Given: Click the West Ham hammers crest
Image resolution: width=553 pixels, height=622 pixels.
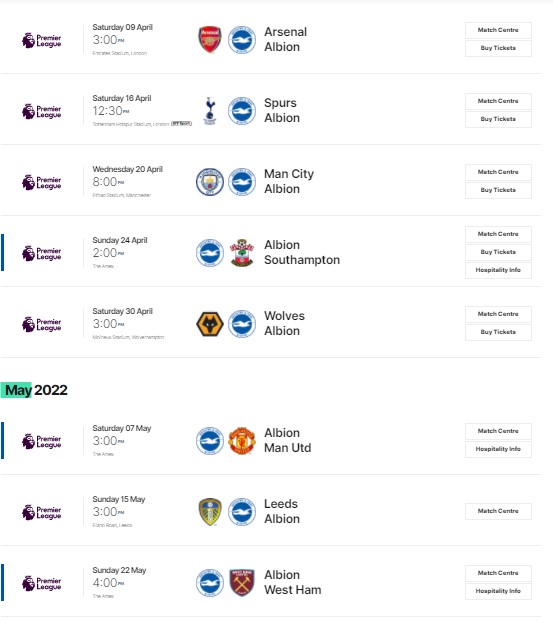Looking at the screenshot, I should 242,583.
